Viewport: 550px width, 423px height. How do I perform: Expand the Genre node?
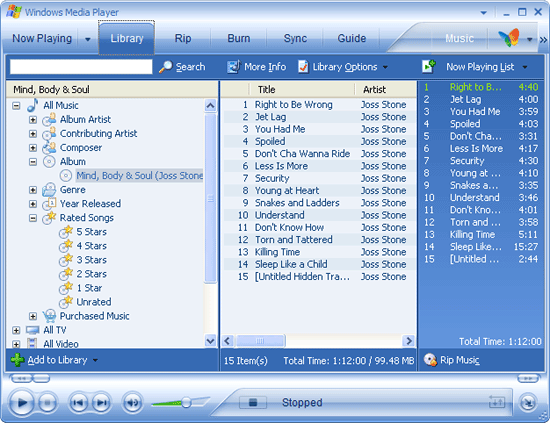pos(33,190)
